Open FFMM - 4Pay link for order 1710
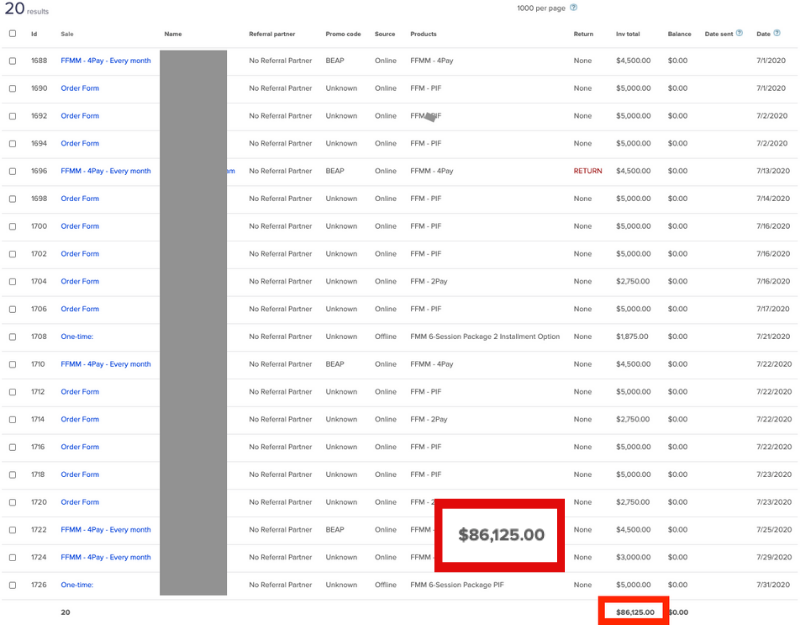Viewport: 800px width, 625px height. [x=105, y=364]
